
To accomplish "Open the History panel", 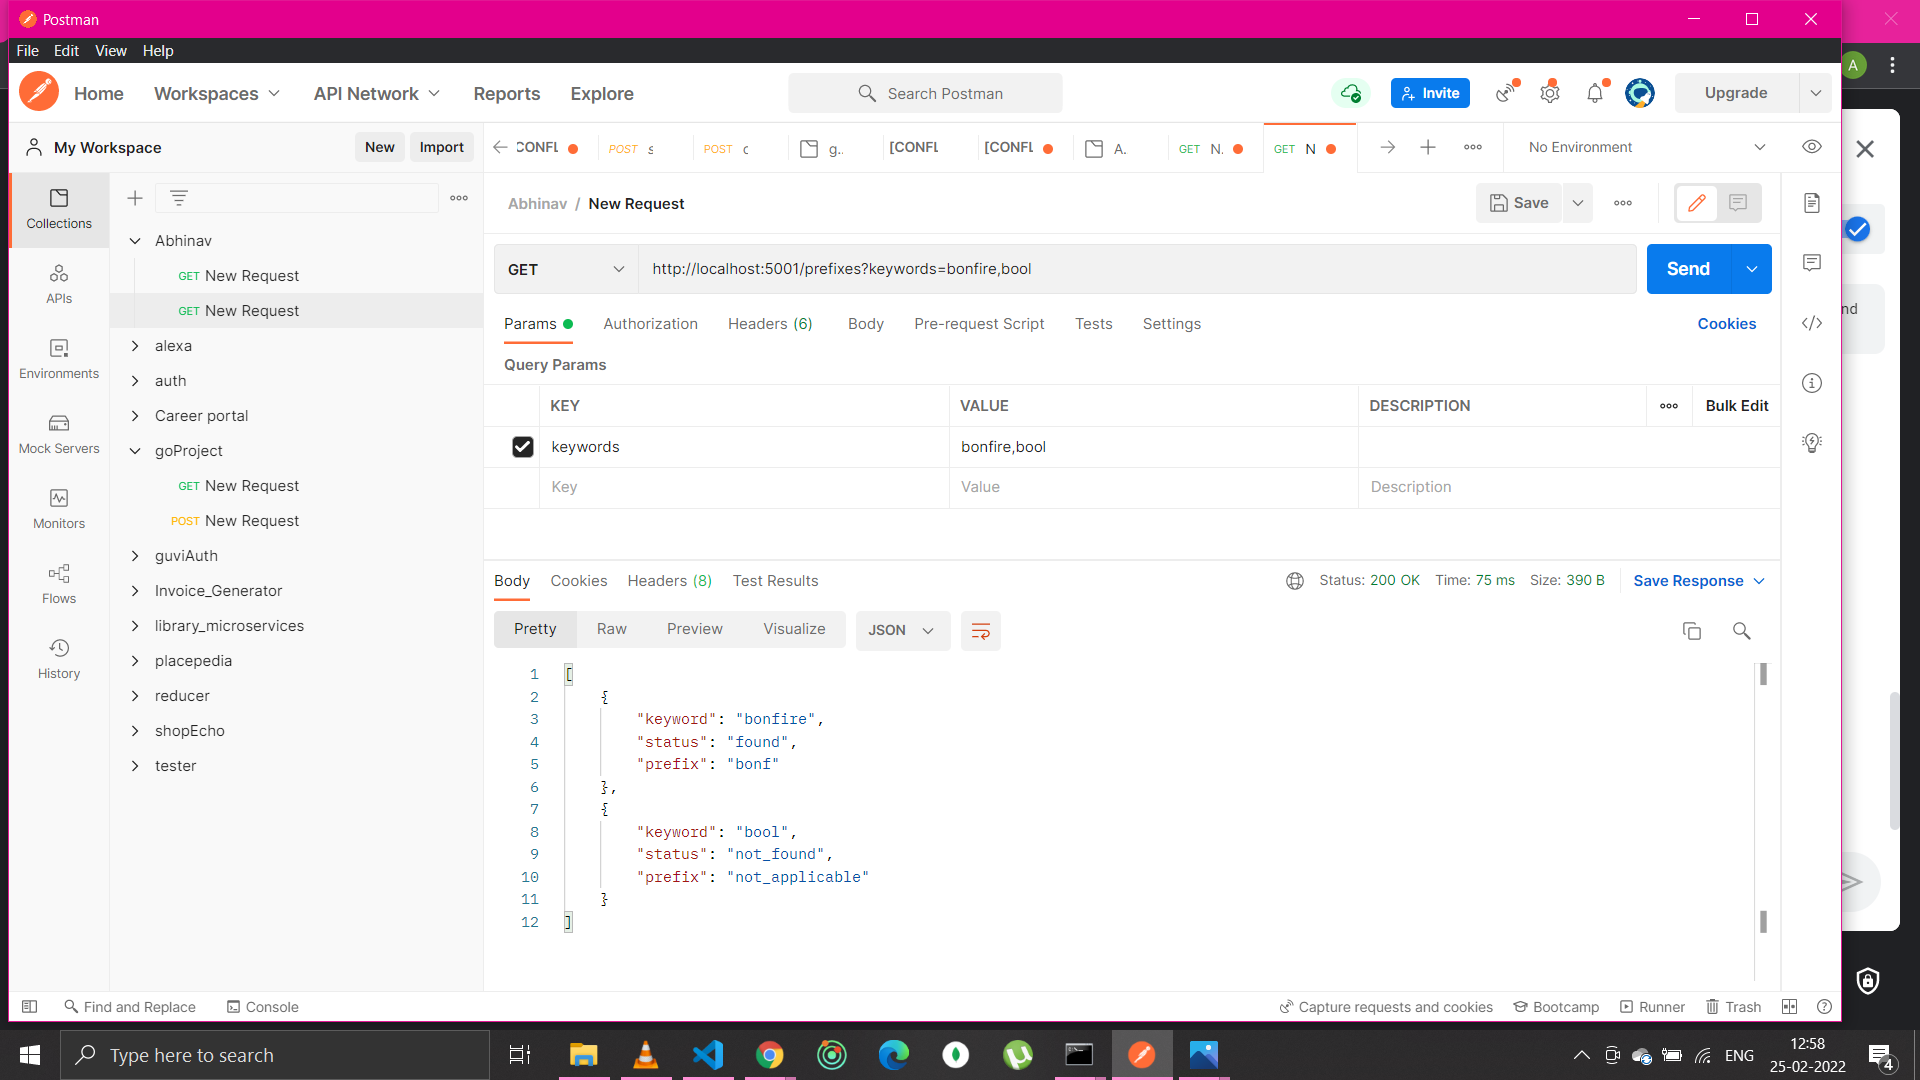I will [58, 658].
